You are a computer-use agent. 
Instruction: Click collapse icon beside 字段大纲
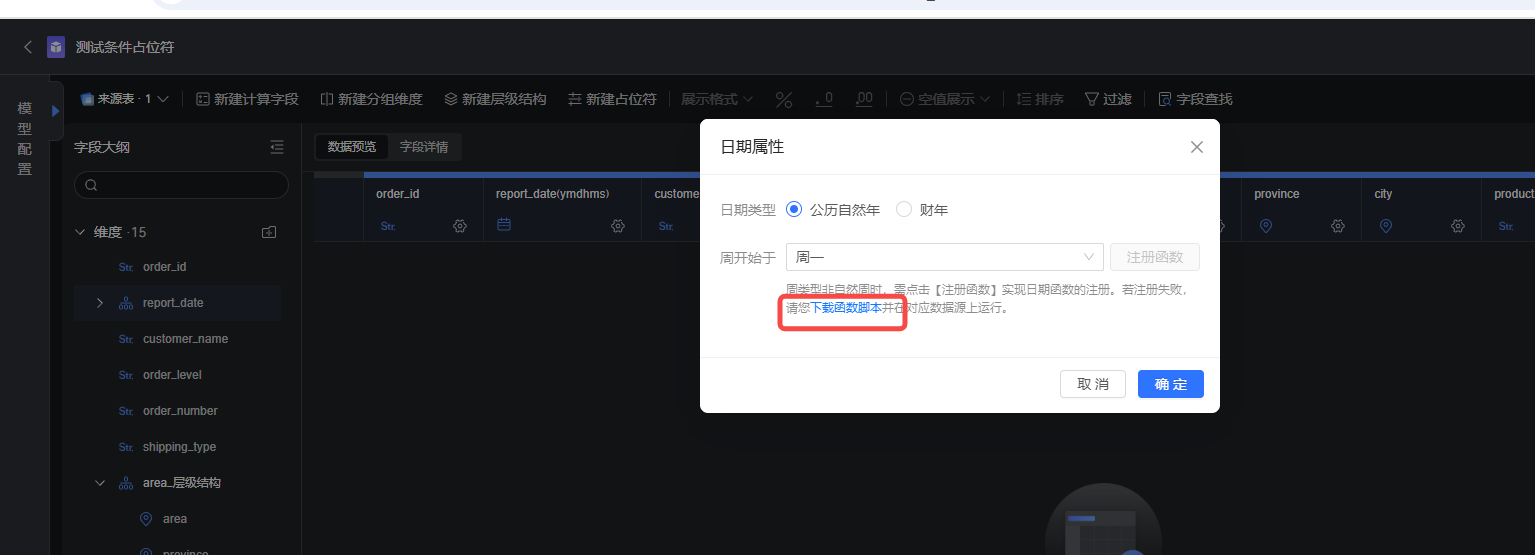point(277,147)
